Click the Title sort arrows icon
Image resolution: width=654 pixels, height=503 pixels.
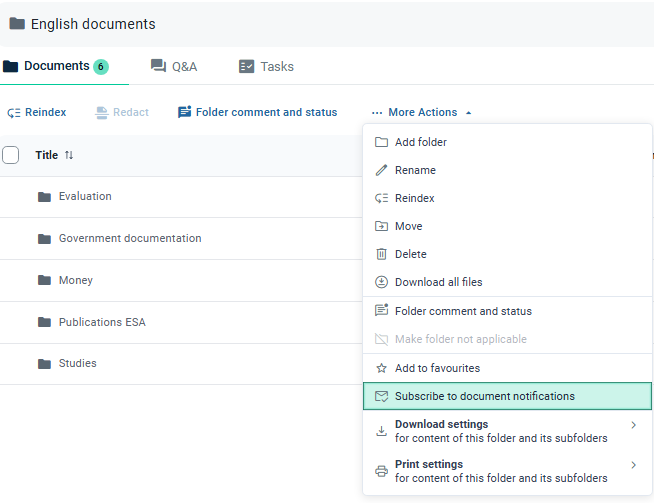click(69, 155)
